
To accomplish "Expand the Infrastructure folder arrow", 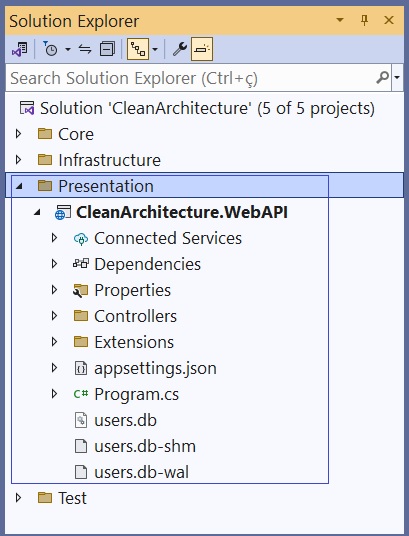I will tap(19, 160).
